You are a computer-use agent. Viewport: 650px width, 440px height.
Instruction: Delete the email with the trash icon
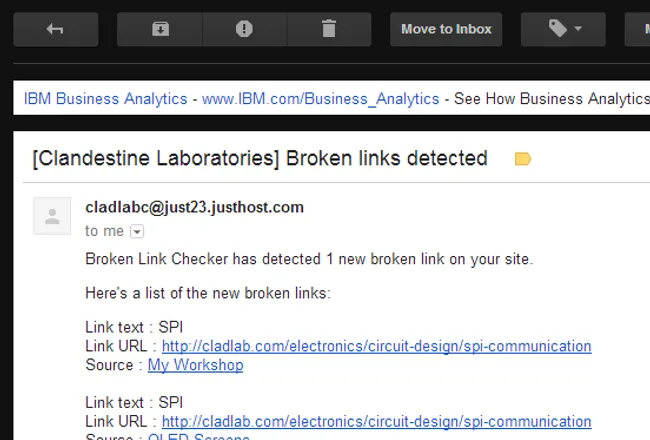click(x=329, y=30)
